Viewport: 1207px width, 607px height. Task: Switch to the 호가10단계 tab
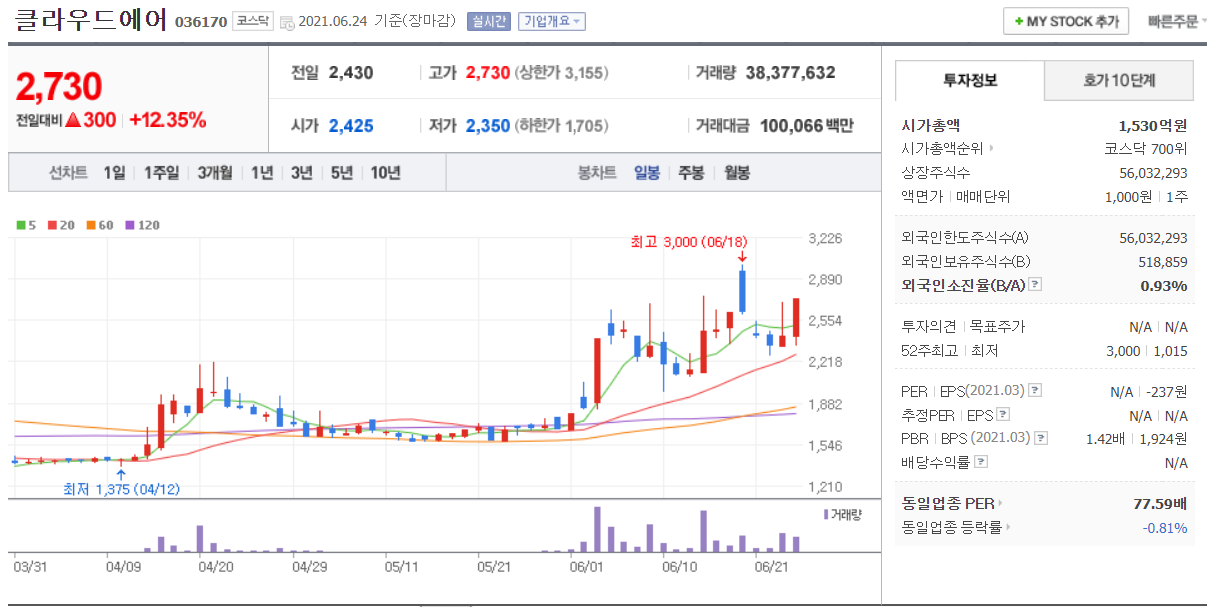[x=1119, y=80]
